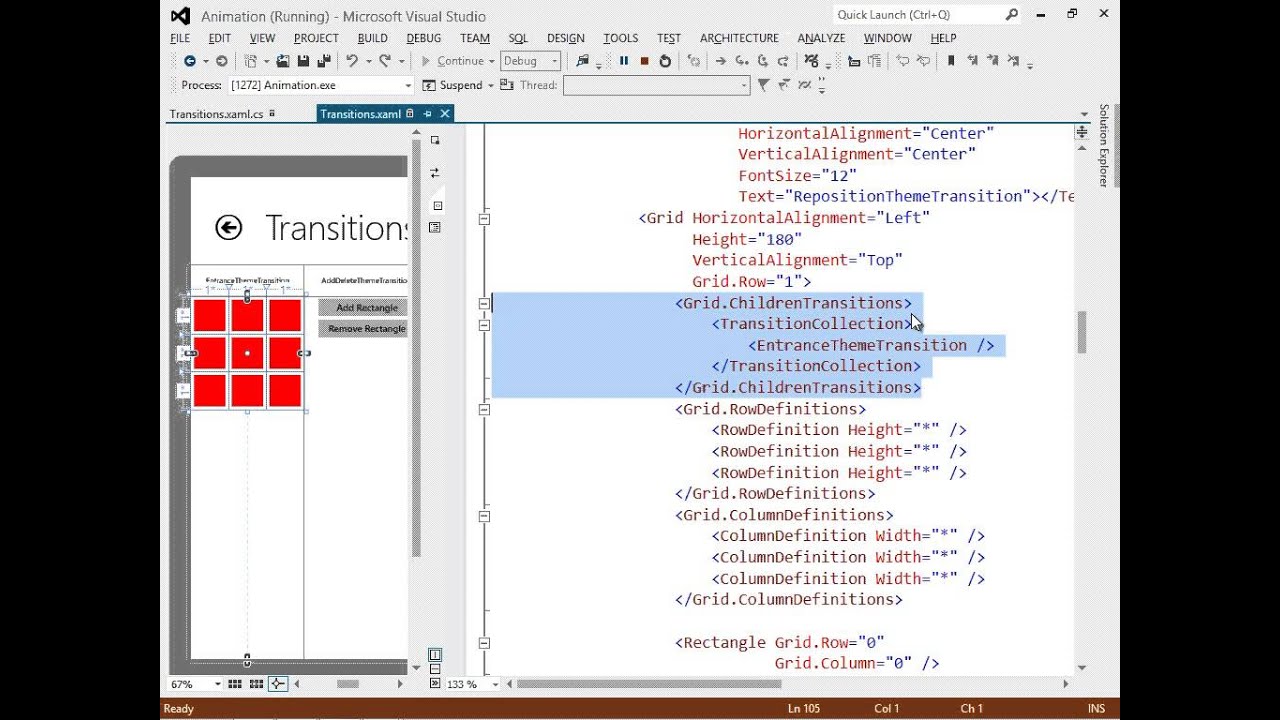Screen dimensions: 1280x720
Task: Open the ARCHITECTURE menu
Action: [739, 38]
